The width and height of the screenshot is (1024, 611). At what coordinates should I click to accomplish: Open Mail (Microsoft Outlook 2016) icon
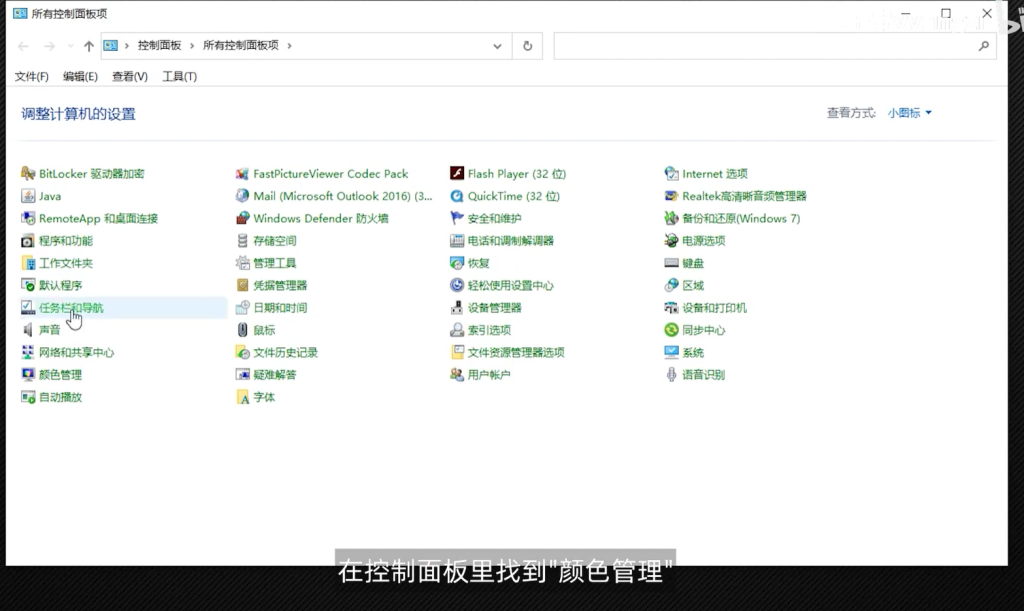(x=242, y=196)
